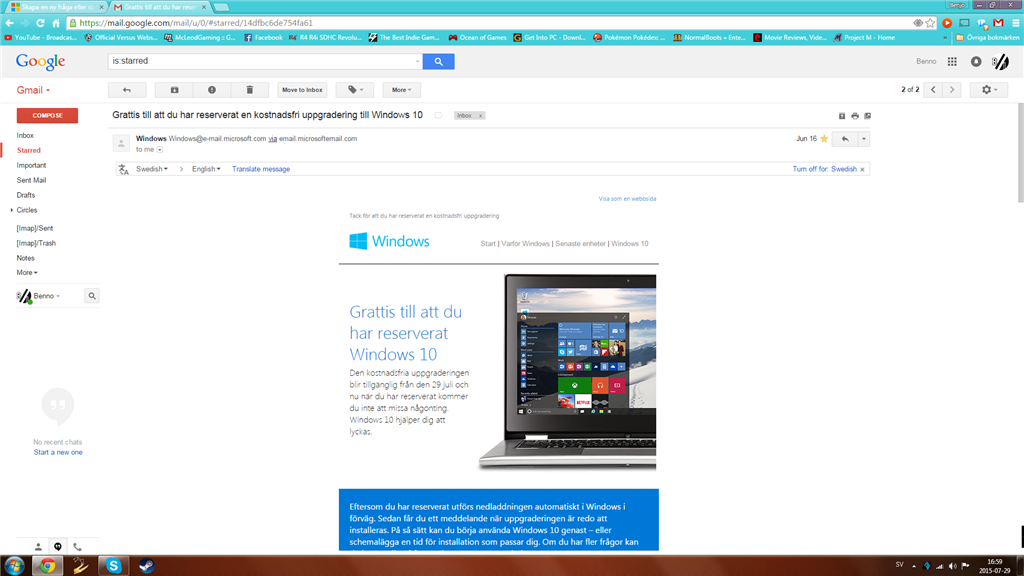The image size is (1024, 576).
Task: Open Google notifications bell icon
Action: (x=976, y=61)
